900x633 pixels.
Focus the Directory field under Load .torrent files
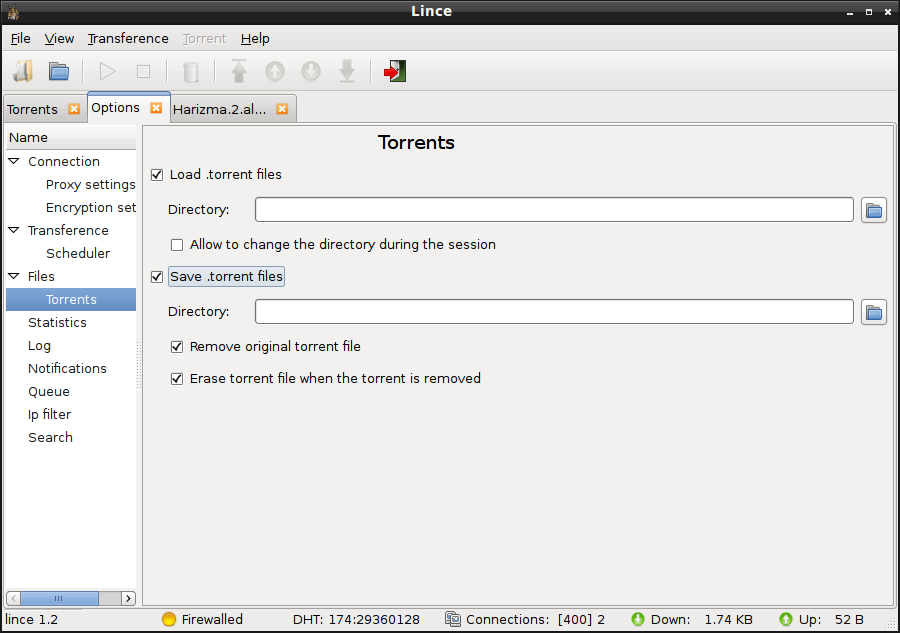pyautogui.click(x=554, y=209)
